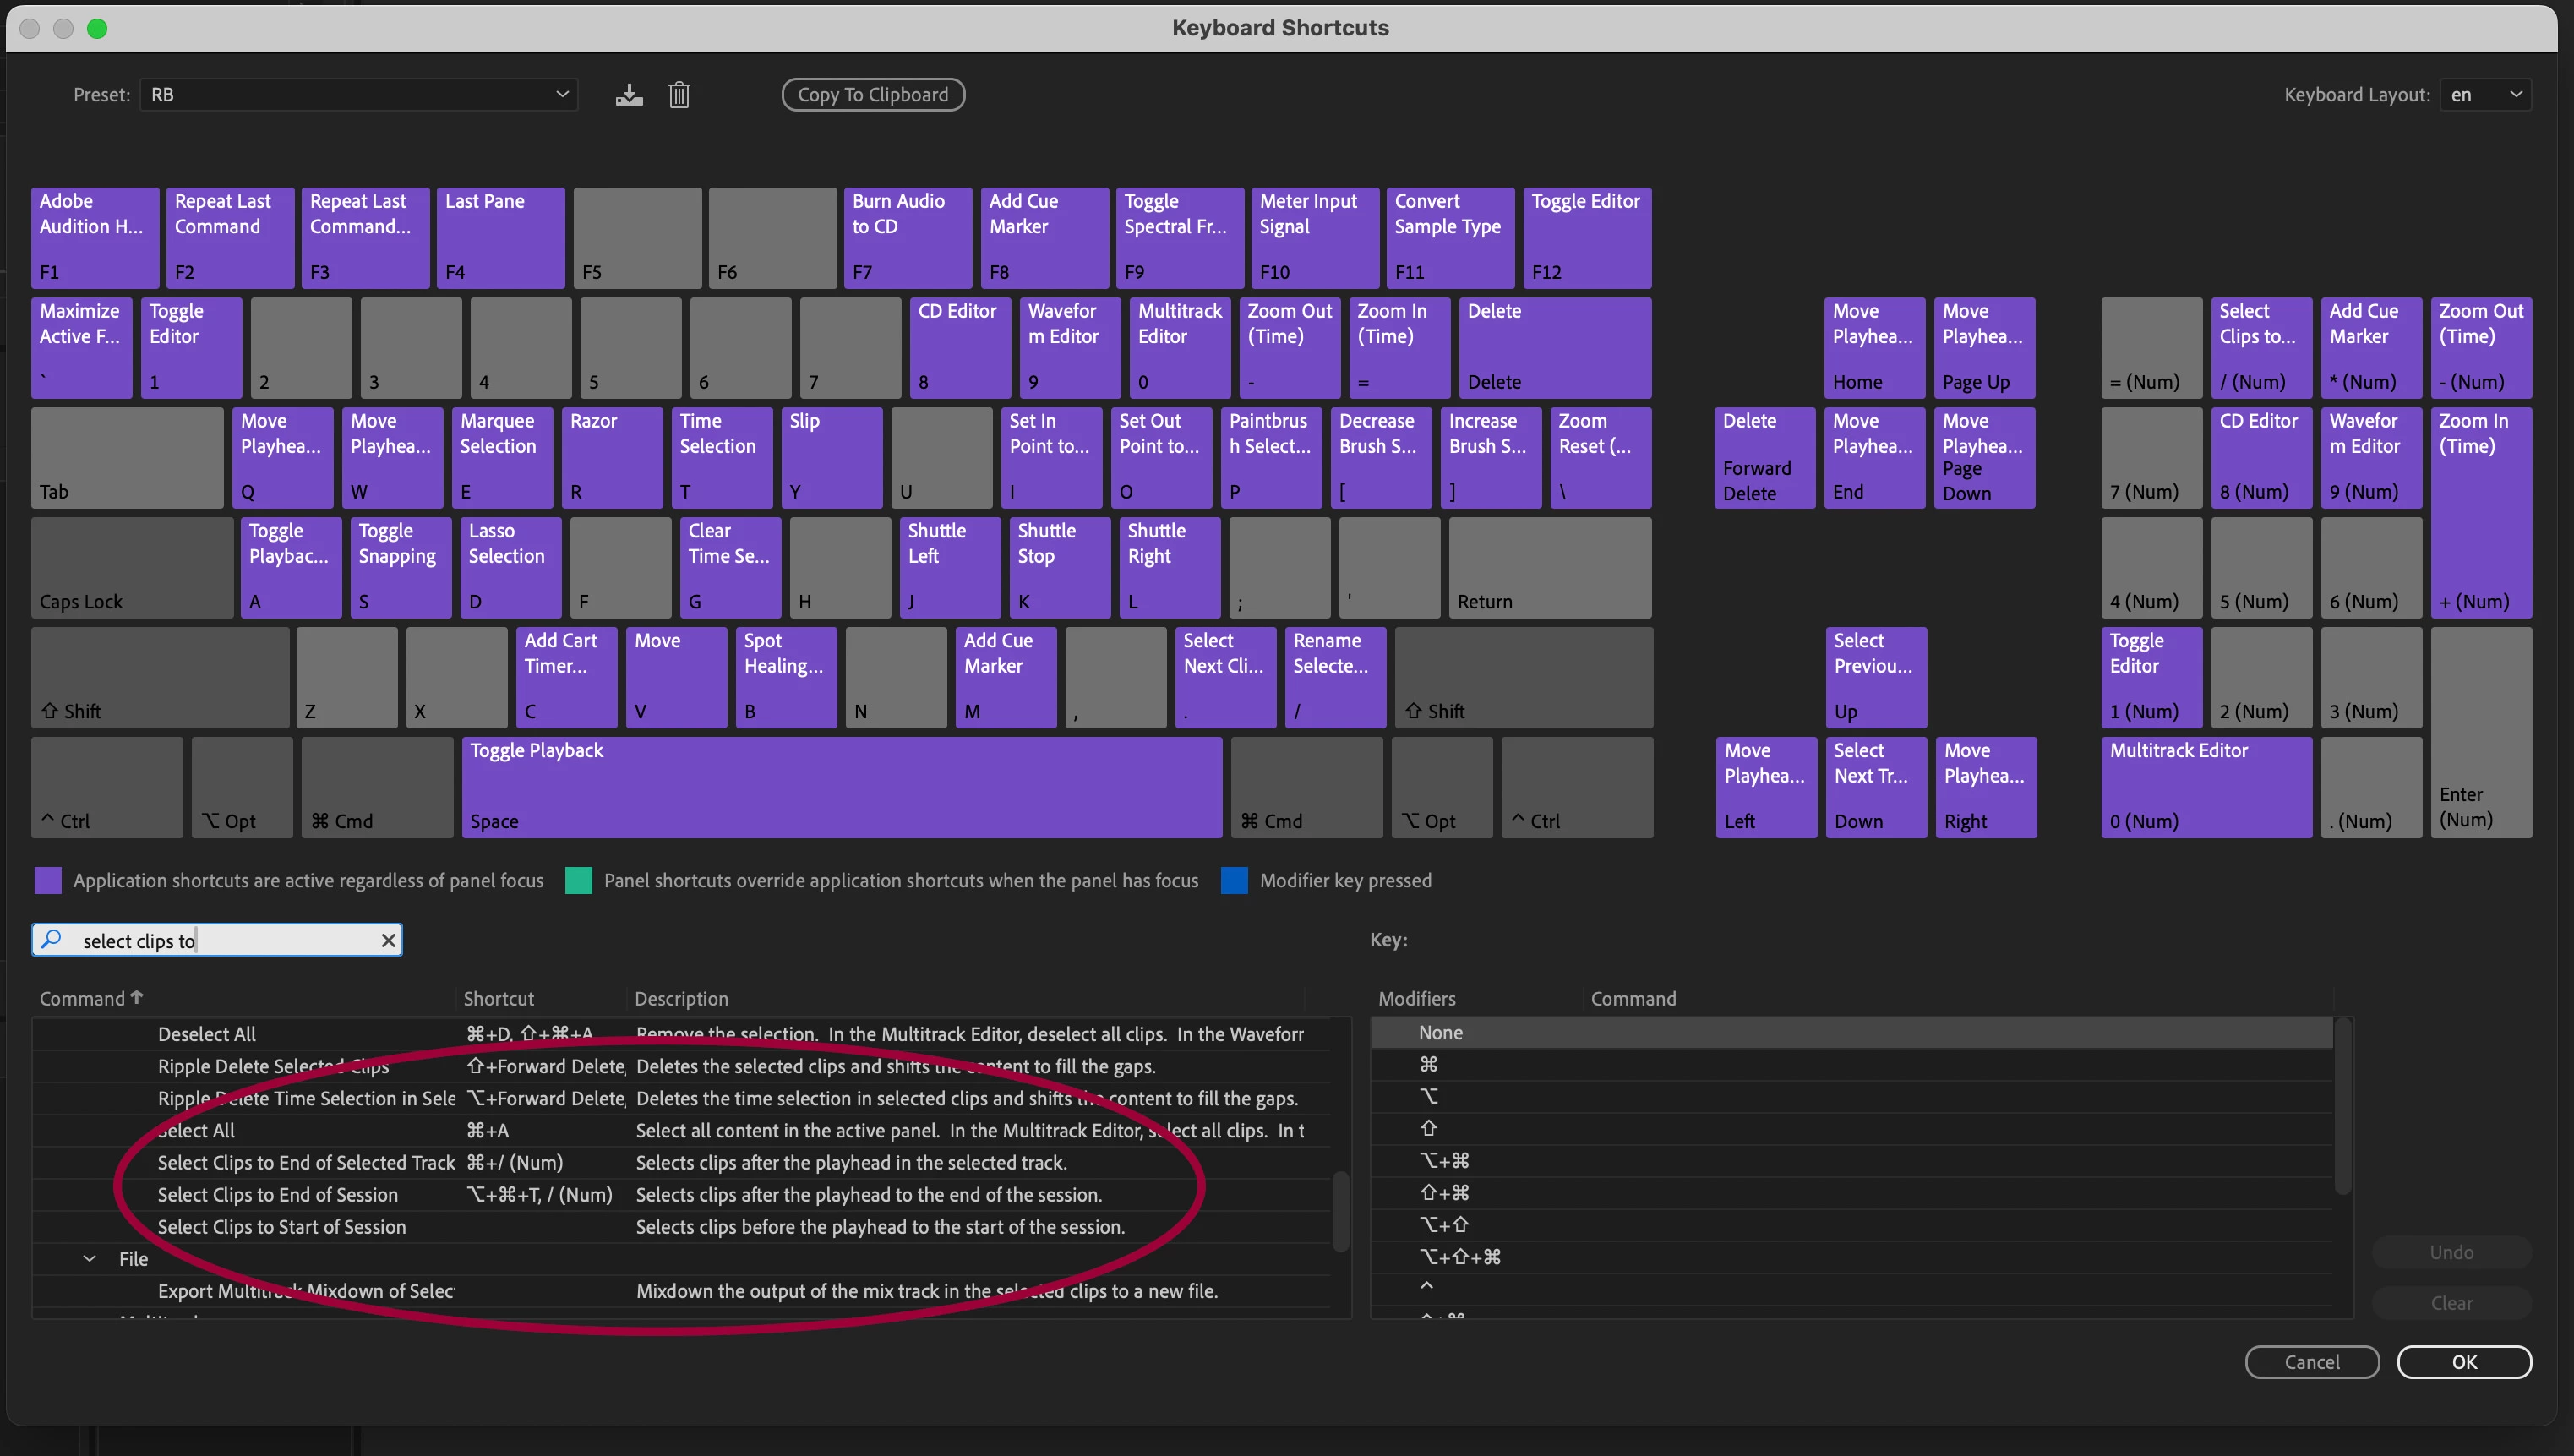Select the Shift modifier symbol row
Viewport: 2574px width, 1456px height.
[x=1428, y=1128]
